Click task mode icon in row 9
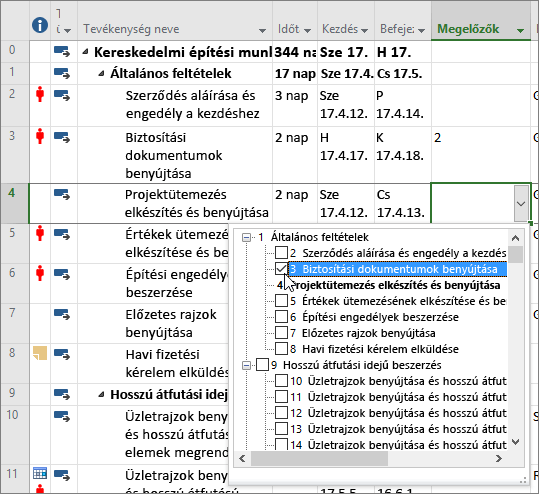This screenshot has width=539, height=494. point(62,394)
